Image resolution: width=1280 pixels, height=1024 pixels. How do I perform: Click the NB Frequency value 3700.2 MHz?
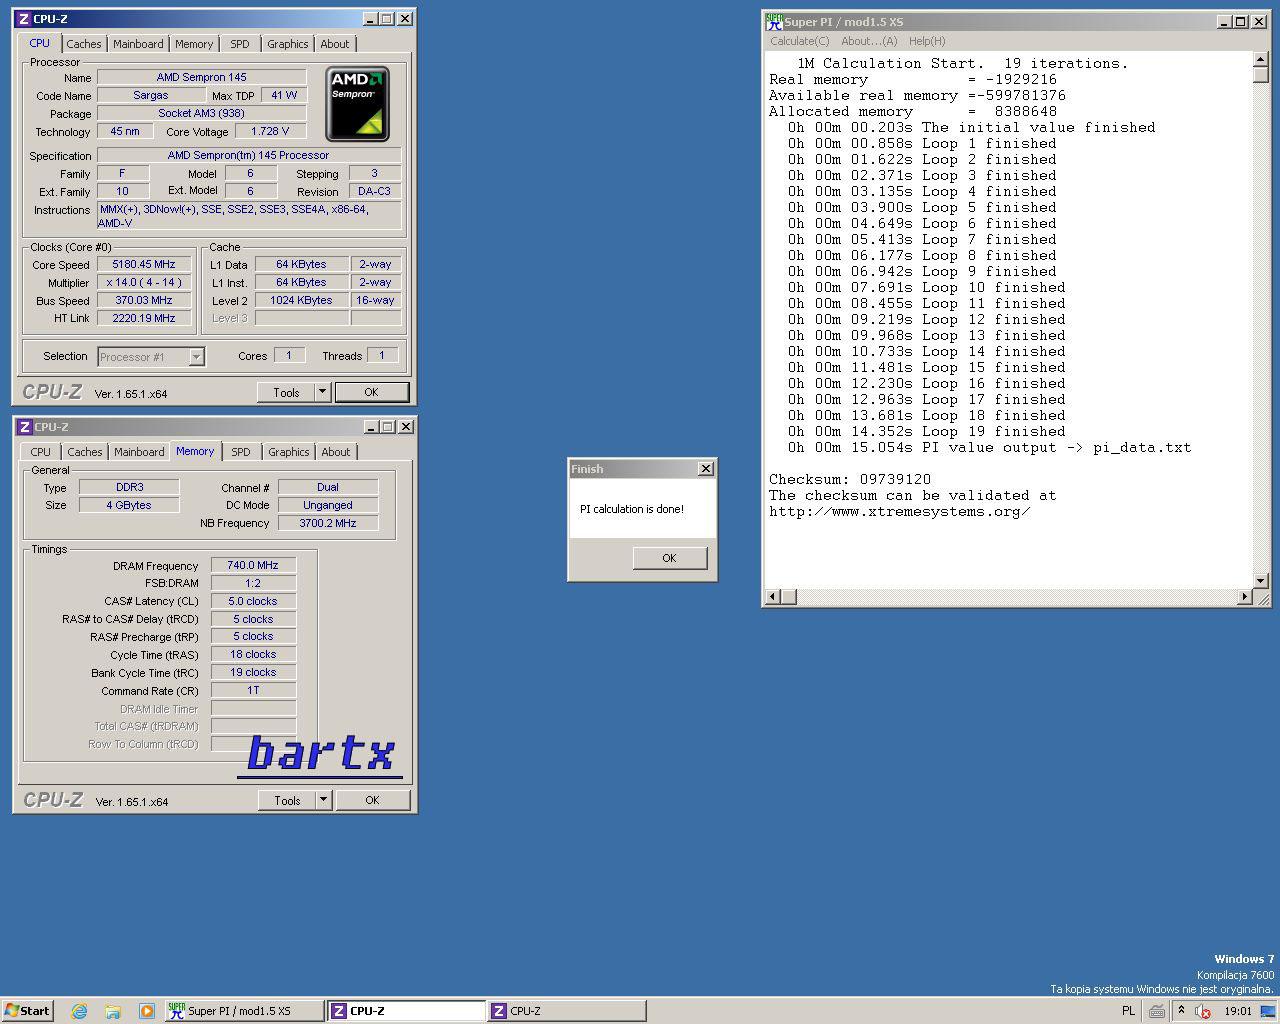[x=328, y=523]
